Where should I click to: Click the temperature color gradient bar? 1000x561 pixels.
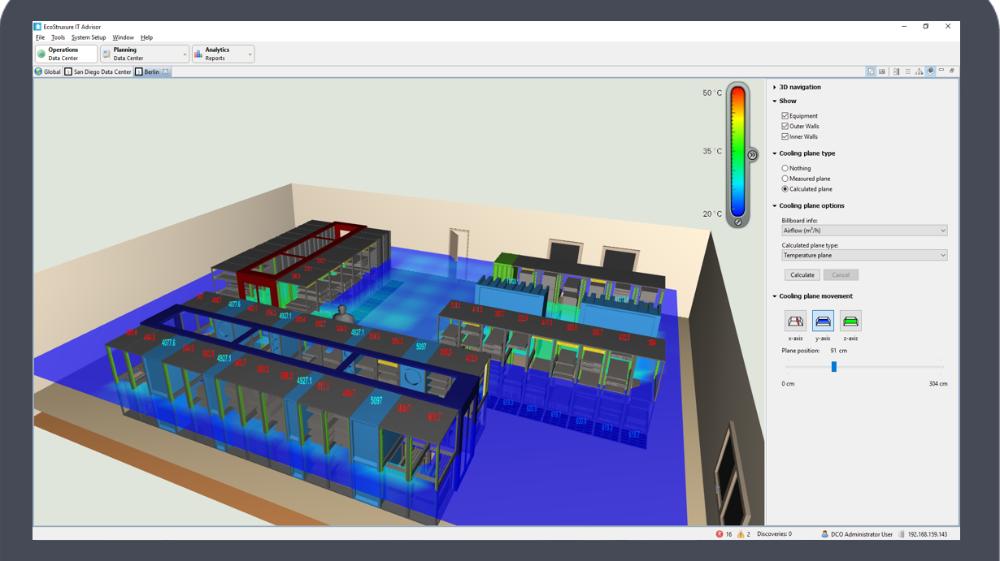coord(738,152)
